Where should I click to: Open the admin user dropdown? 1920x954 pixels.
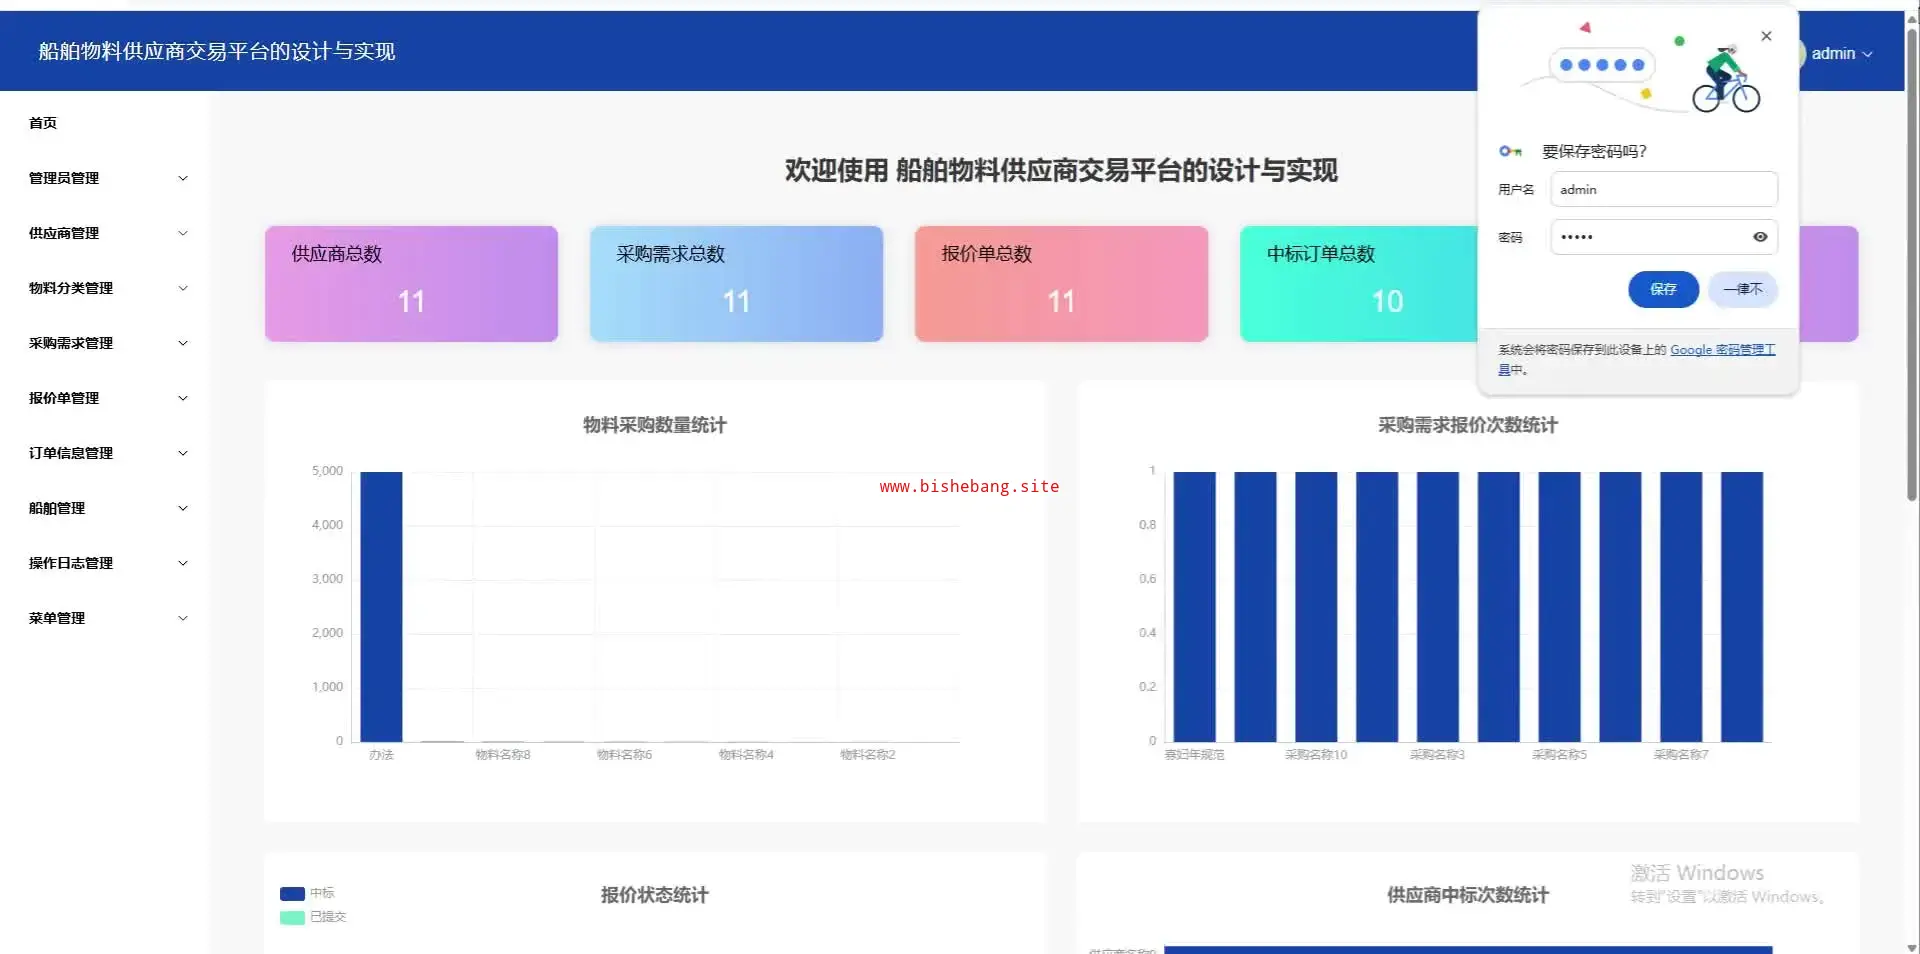coord(1841,54)
